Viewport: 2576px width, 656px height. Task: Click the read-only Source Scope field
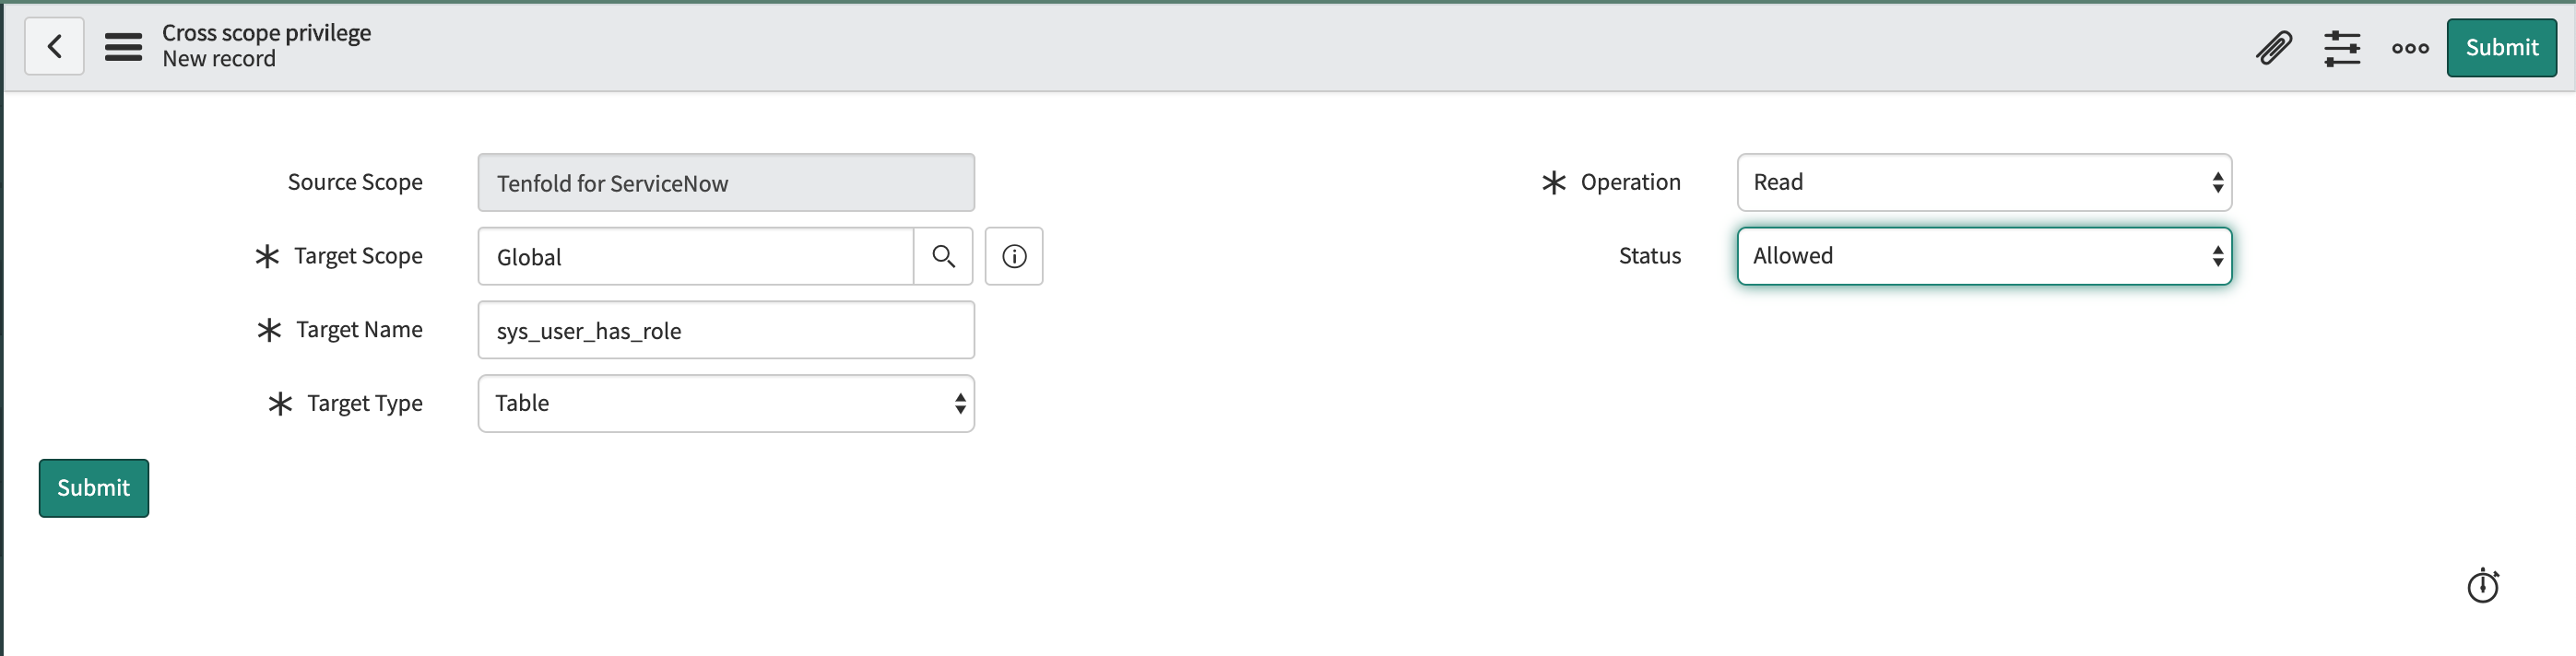coord(725,182)
